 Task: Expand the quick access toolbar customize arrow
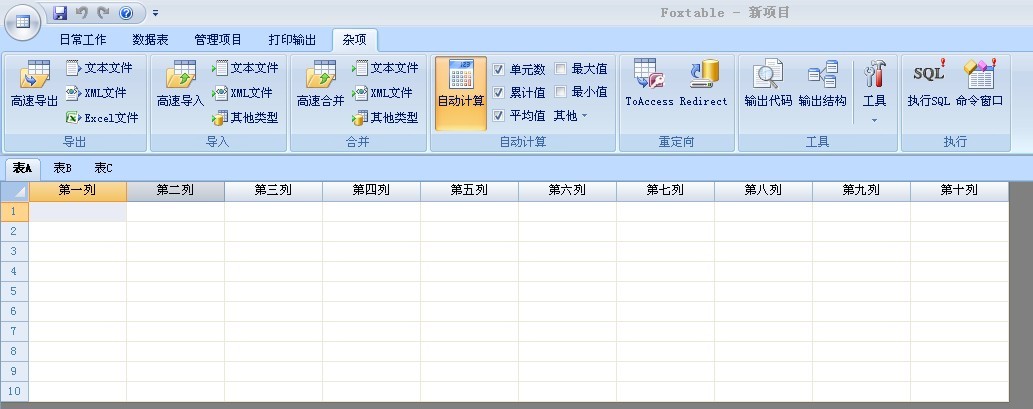[x=155, y=13]
